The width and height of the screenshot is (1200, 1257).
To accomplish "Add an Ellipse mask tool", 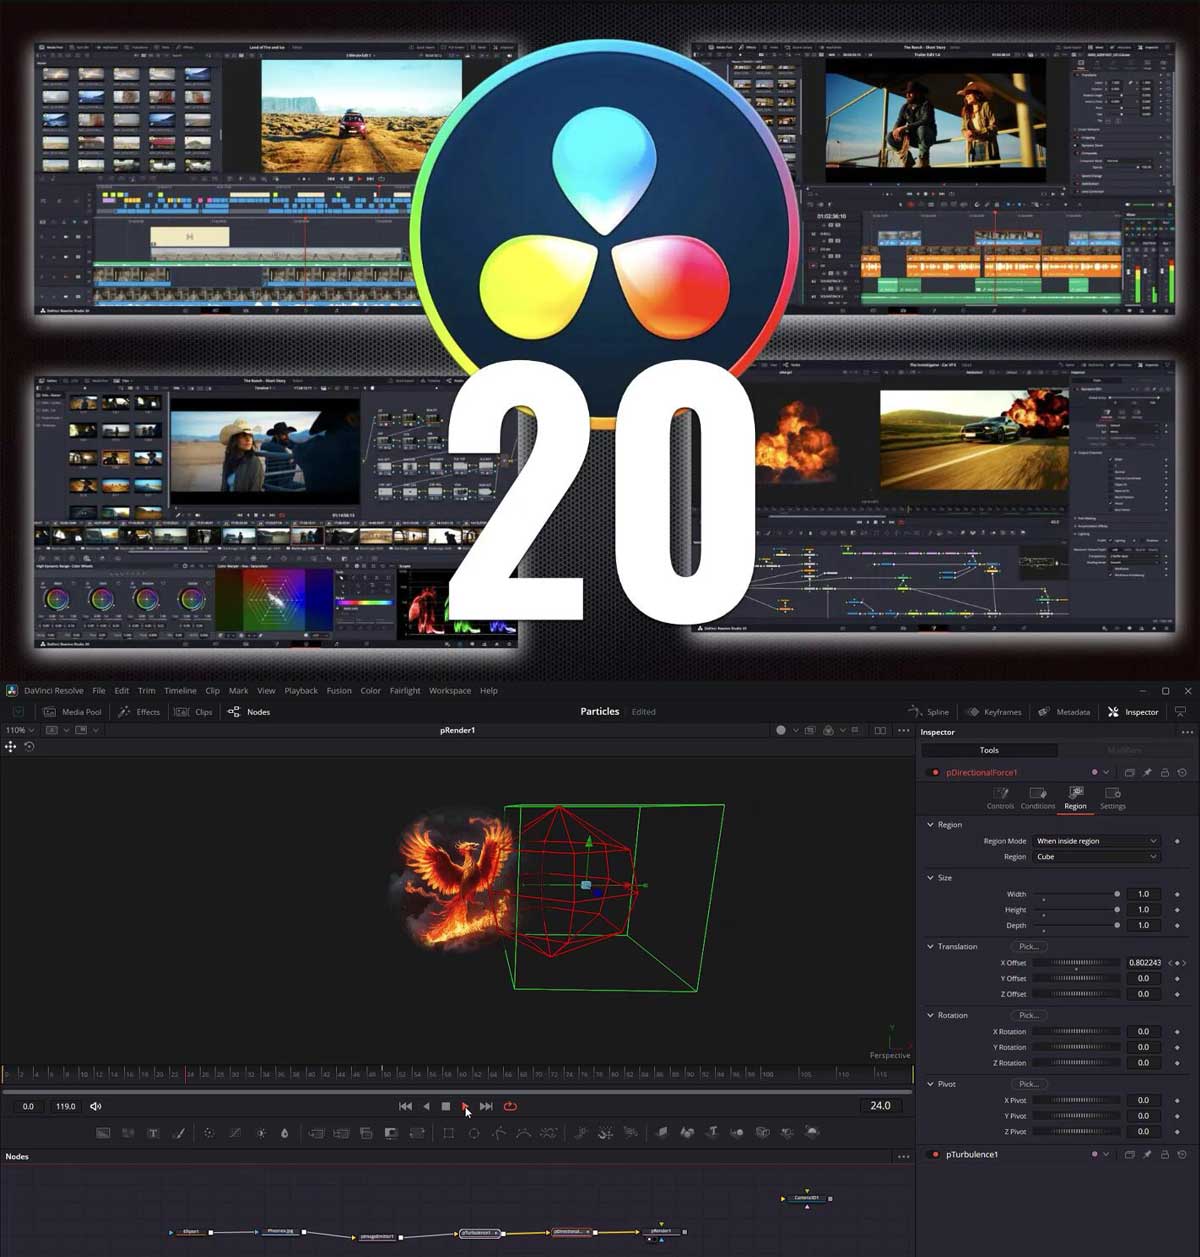I will pyautogui.click(x=474, y=1133).
